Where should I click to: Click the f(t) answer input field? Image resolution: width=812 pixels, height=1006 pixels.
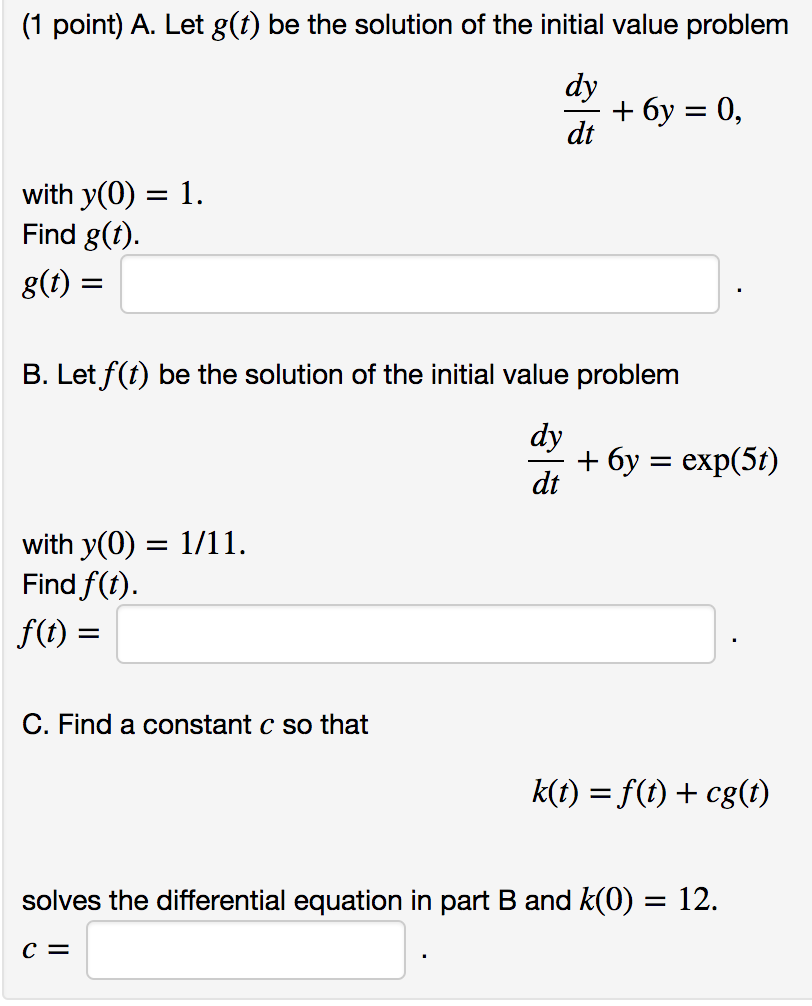417,634
